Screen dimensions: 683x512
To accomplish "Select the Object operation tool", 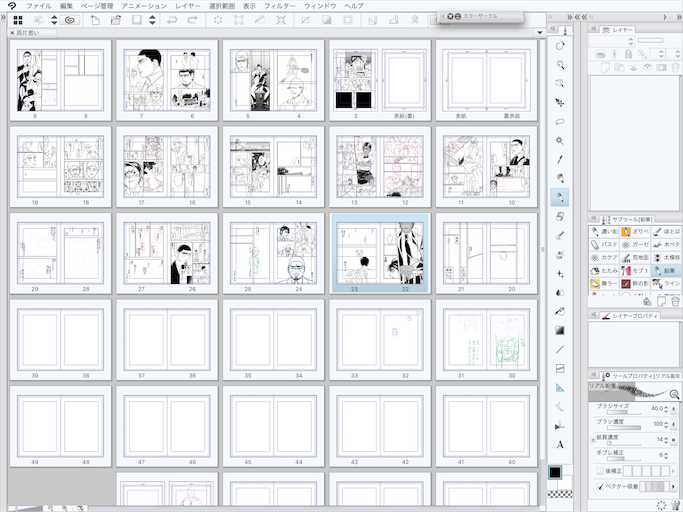I will click(x=560, y=83).
